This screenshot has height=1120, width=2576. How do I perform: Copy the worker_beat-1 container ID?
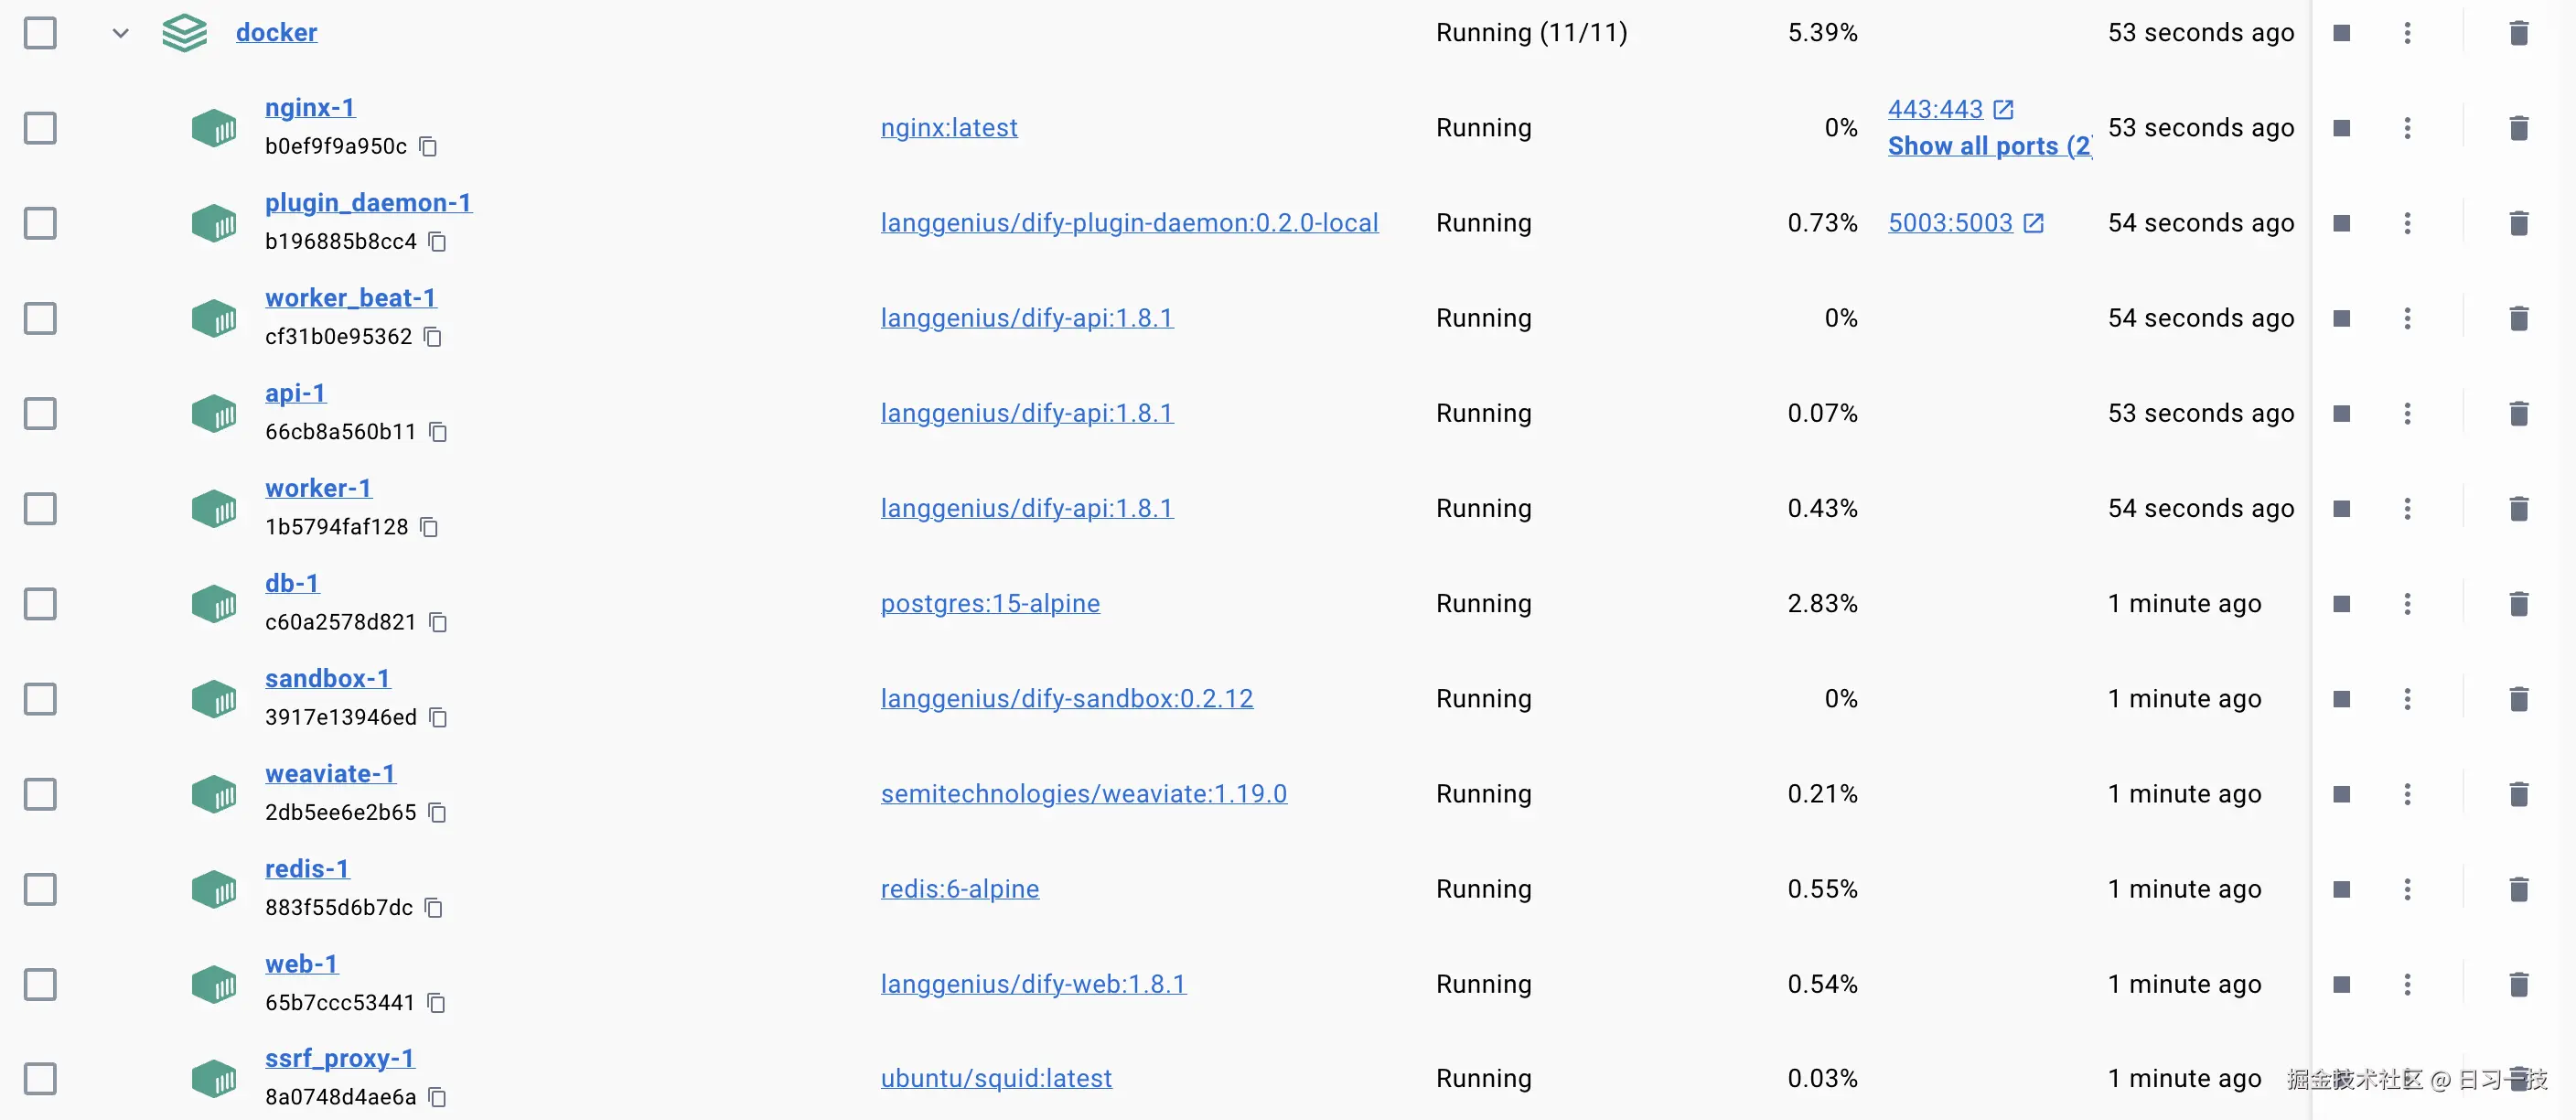click(432, 337)
